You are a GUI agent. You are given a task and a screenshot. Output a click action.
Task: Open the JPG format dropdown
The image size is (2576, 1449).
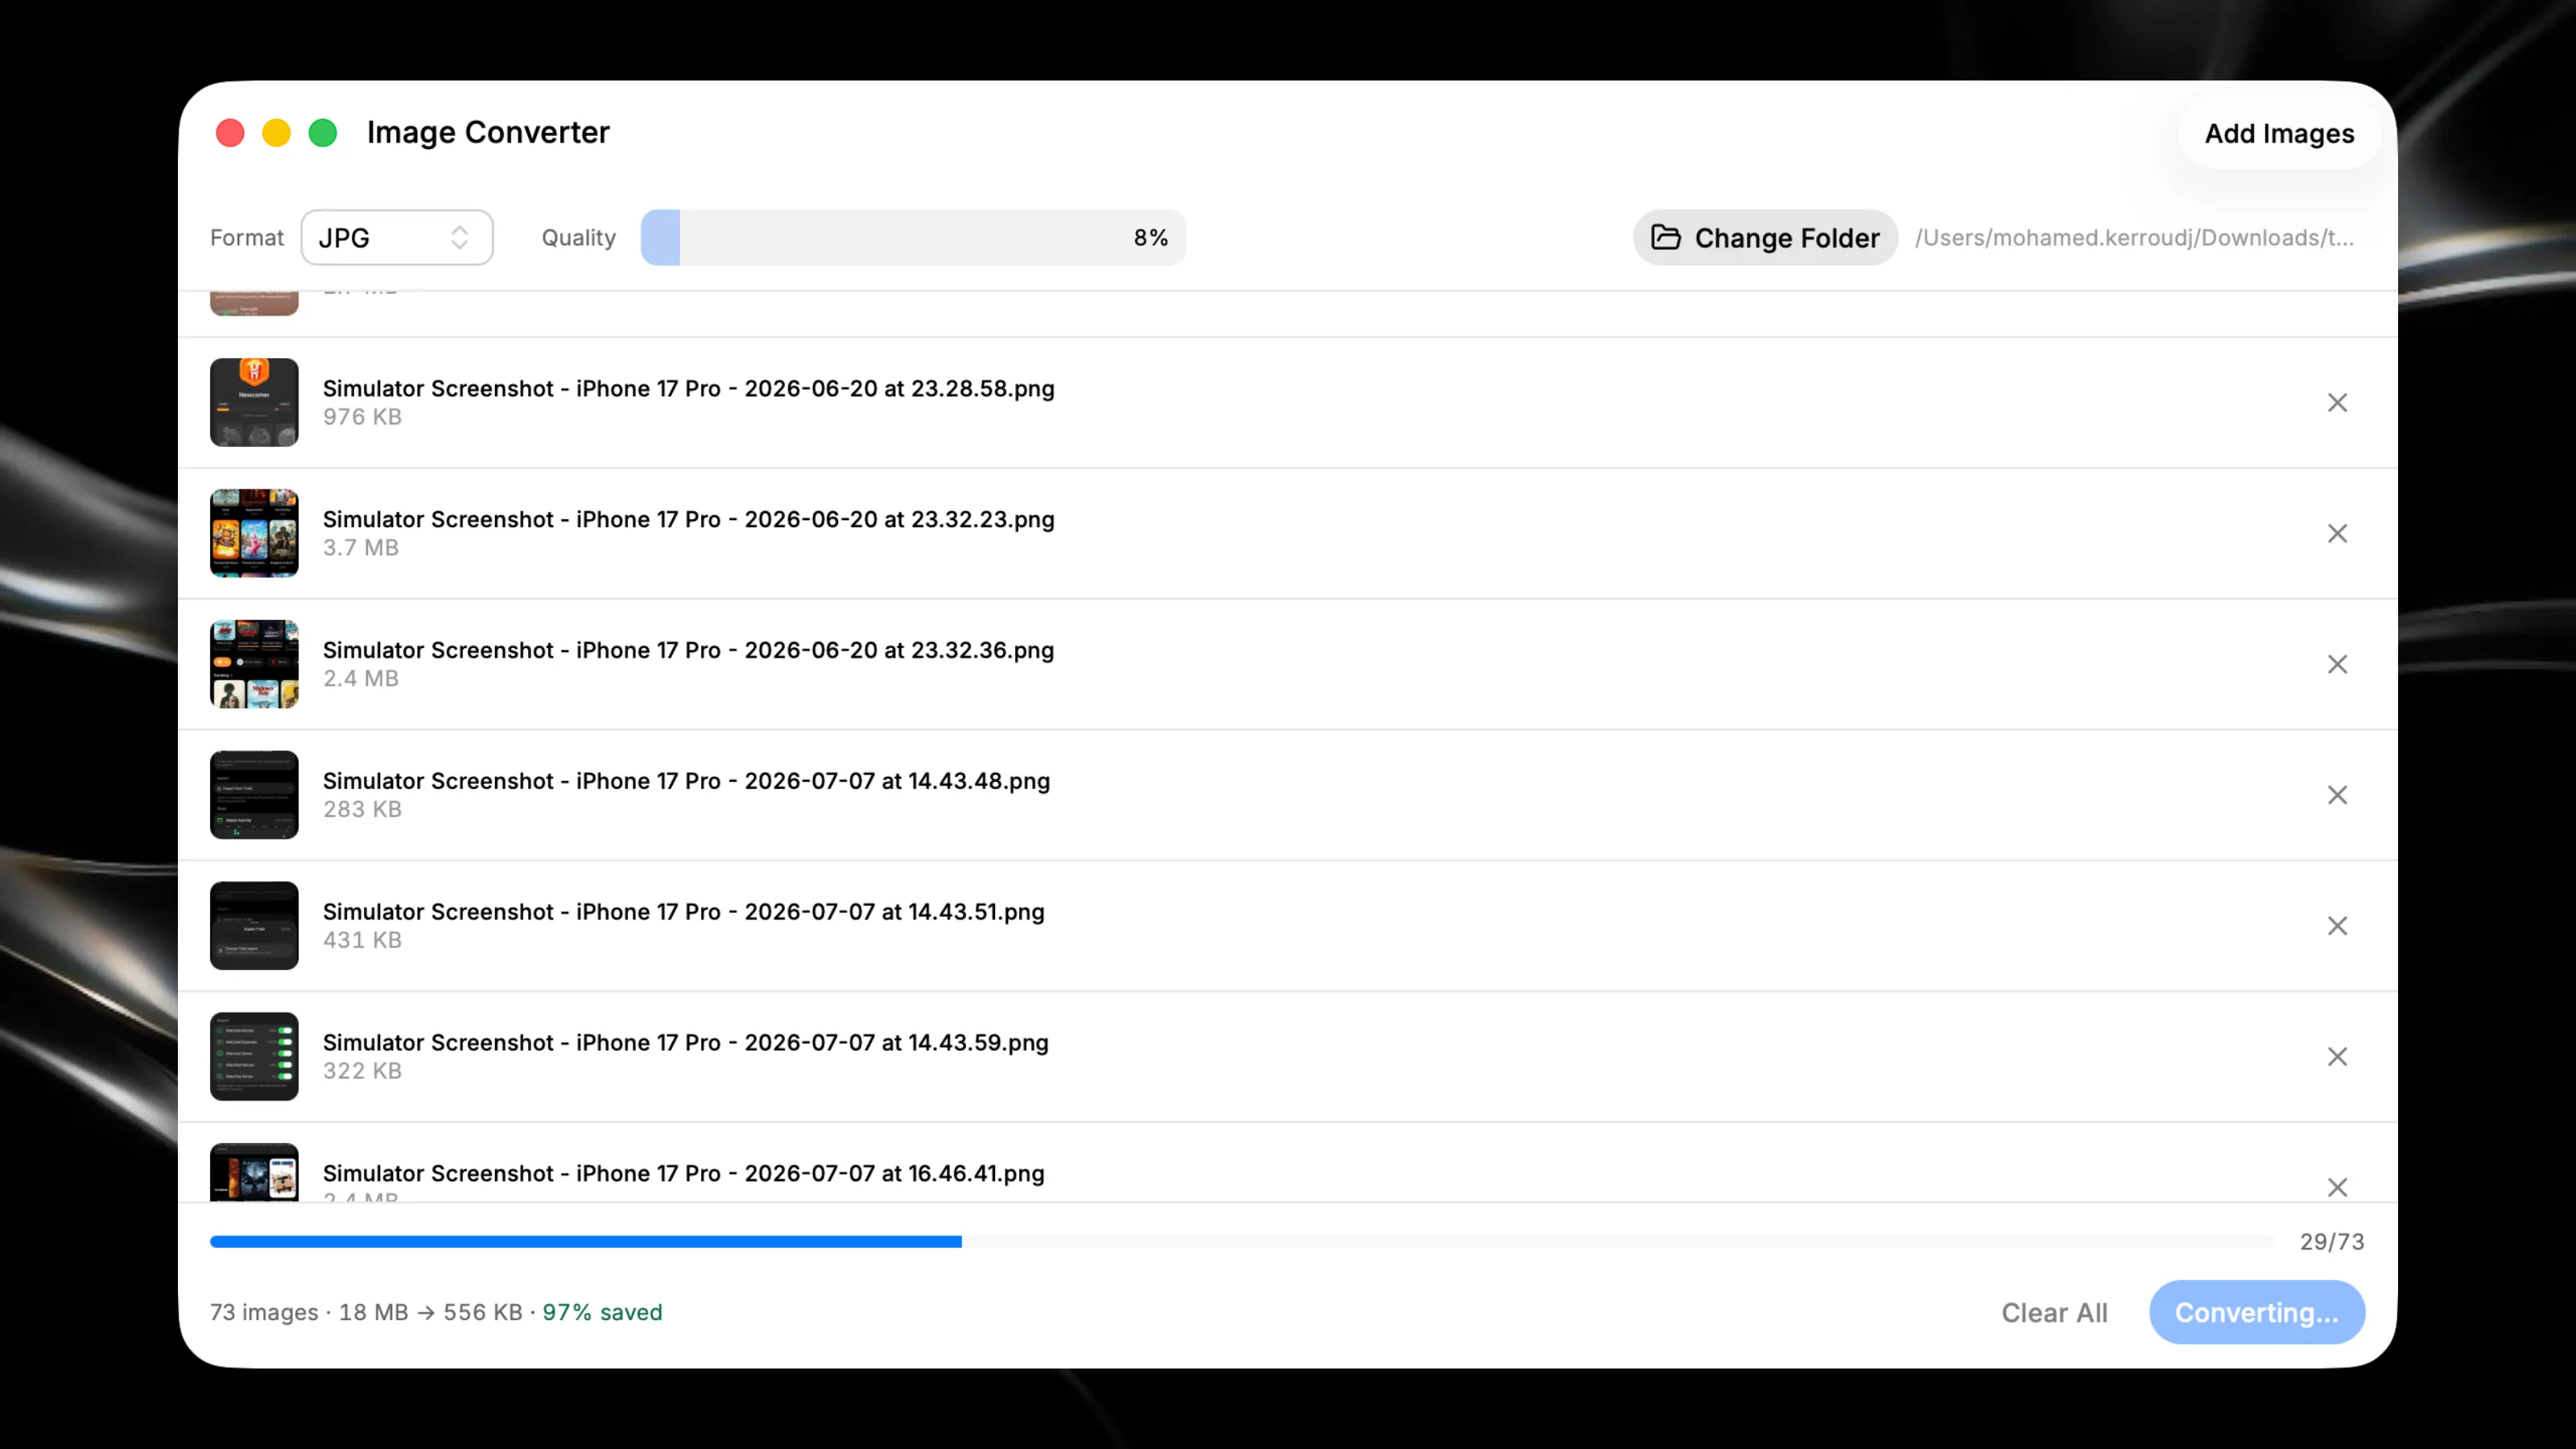click(x=397, y=237)
